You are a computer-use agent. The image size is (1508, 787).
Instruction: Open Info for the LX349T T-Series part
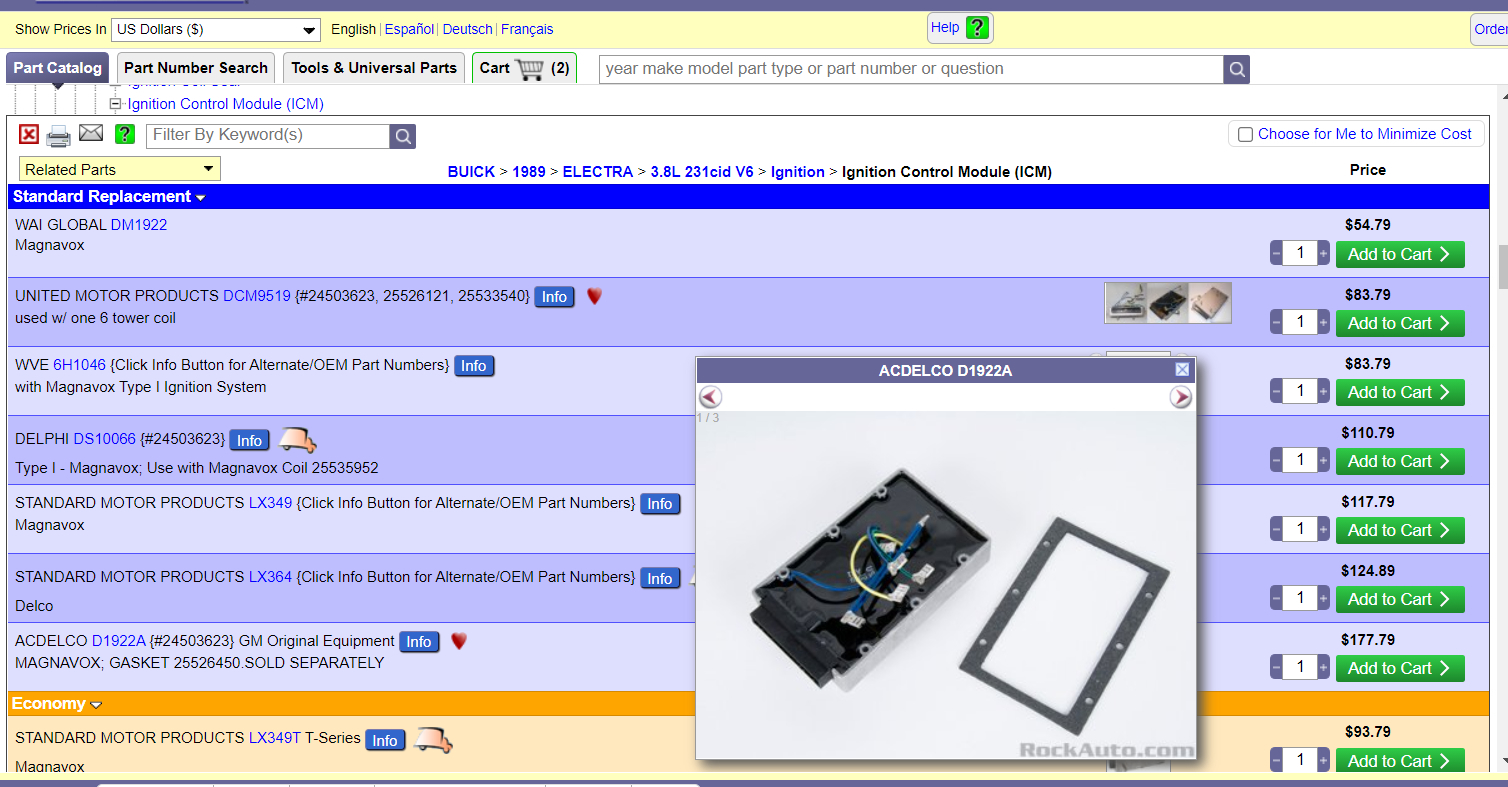point(385,740)
